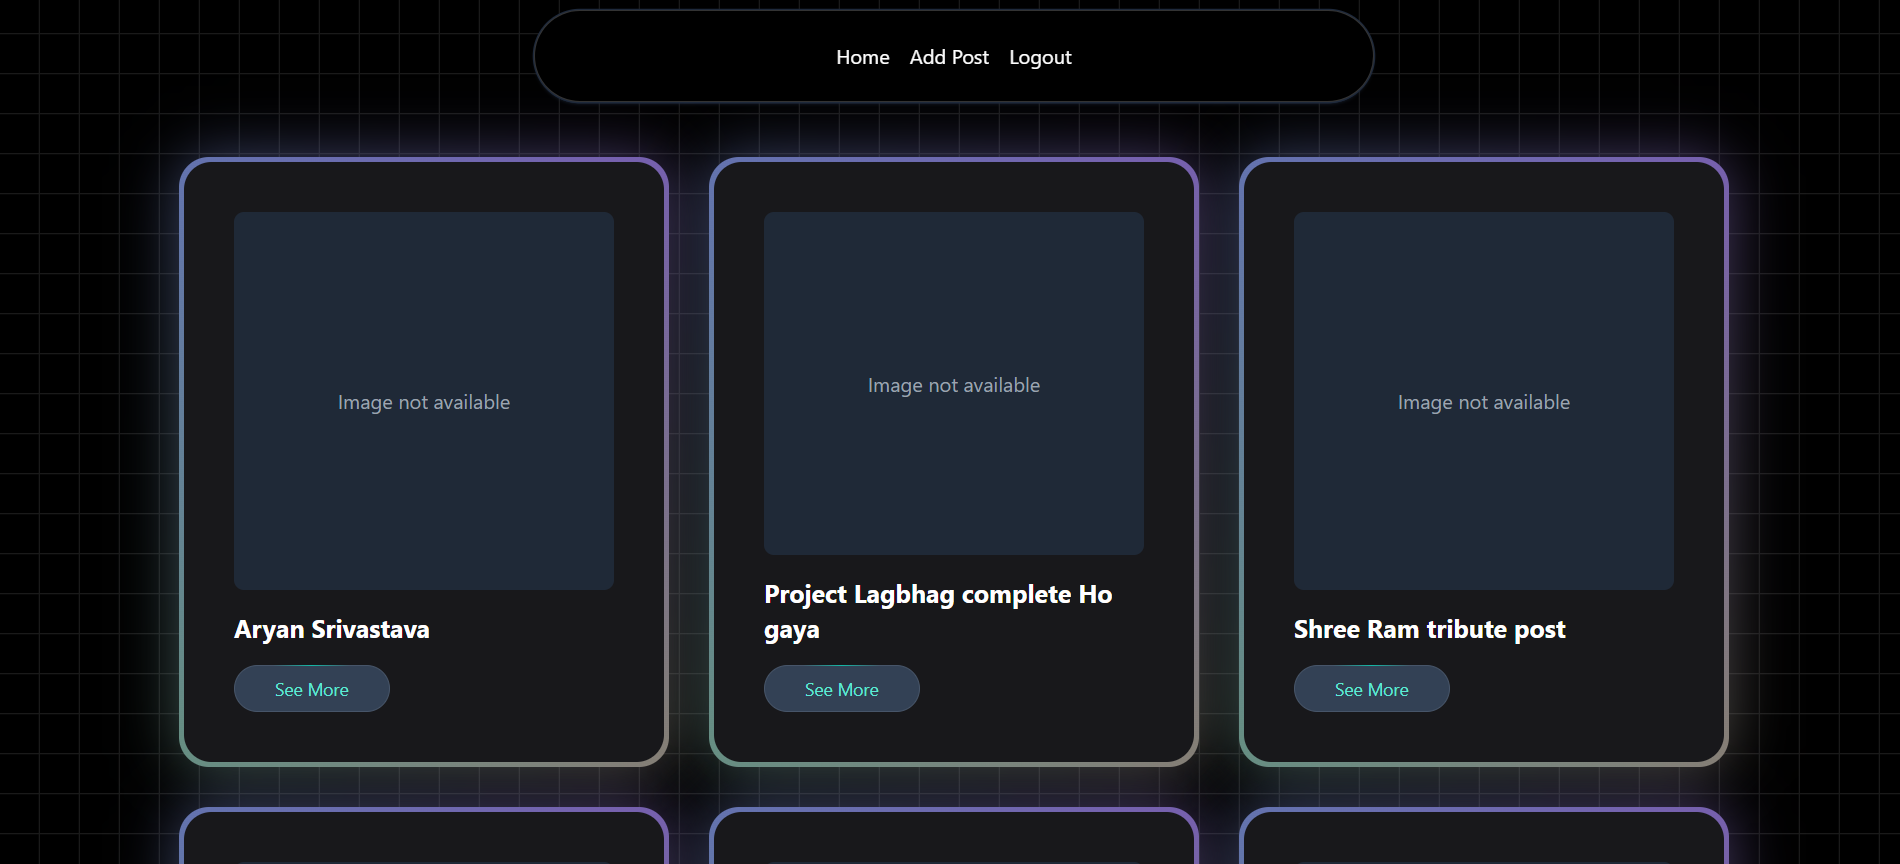Select the cut-off card below Aryan Srivastava
1900x864 pixels.
423,838
